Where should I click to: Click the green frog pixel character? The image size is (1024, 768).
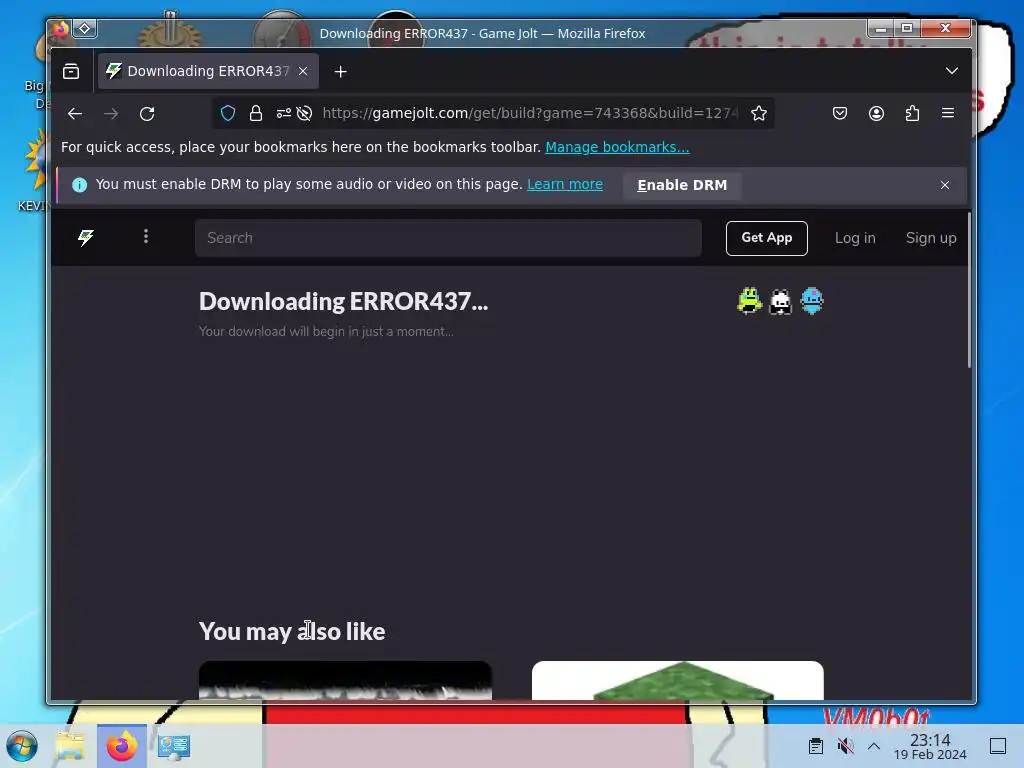[749, 301]
